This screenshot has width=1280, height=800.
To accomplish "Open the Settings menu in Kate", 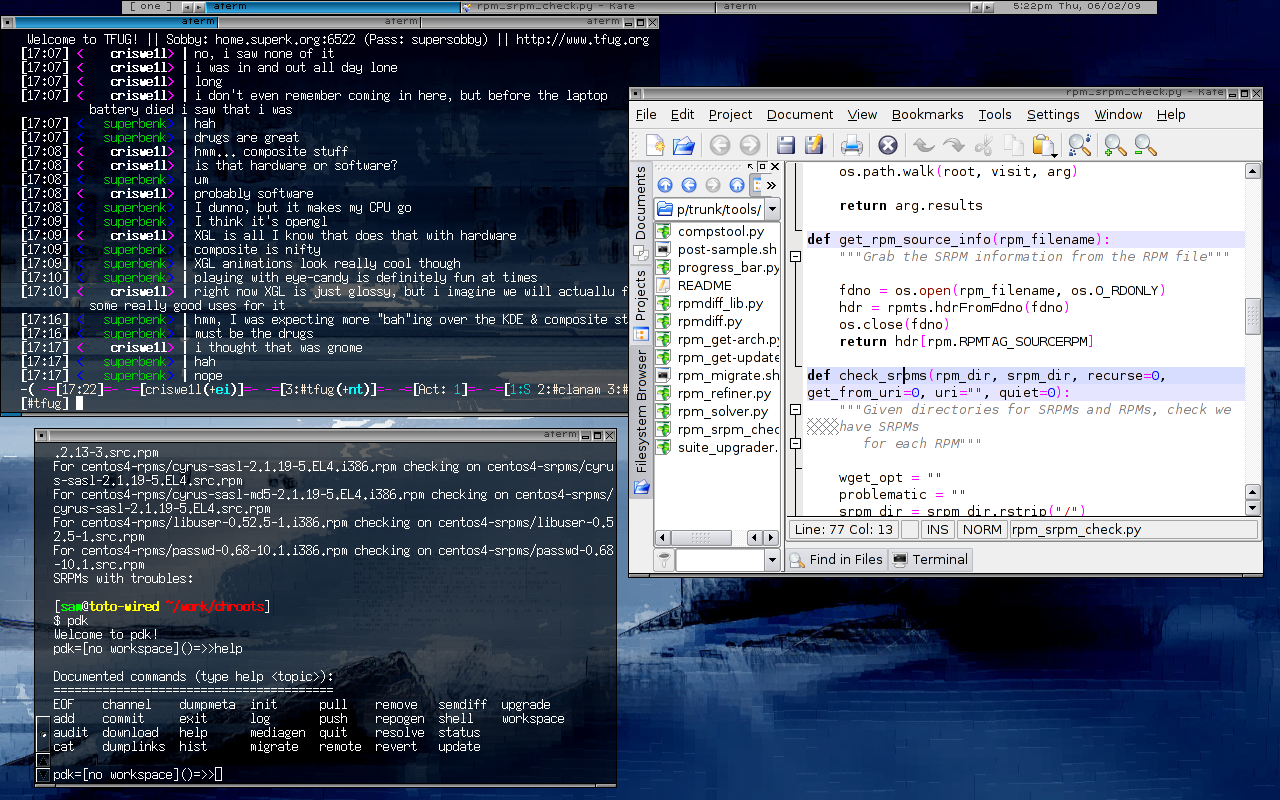I will click(1053, 114).
